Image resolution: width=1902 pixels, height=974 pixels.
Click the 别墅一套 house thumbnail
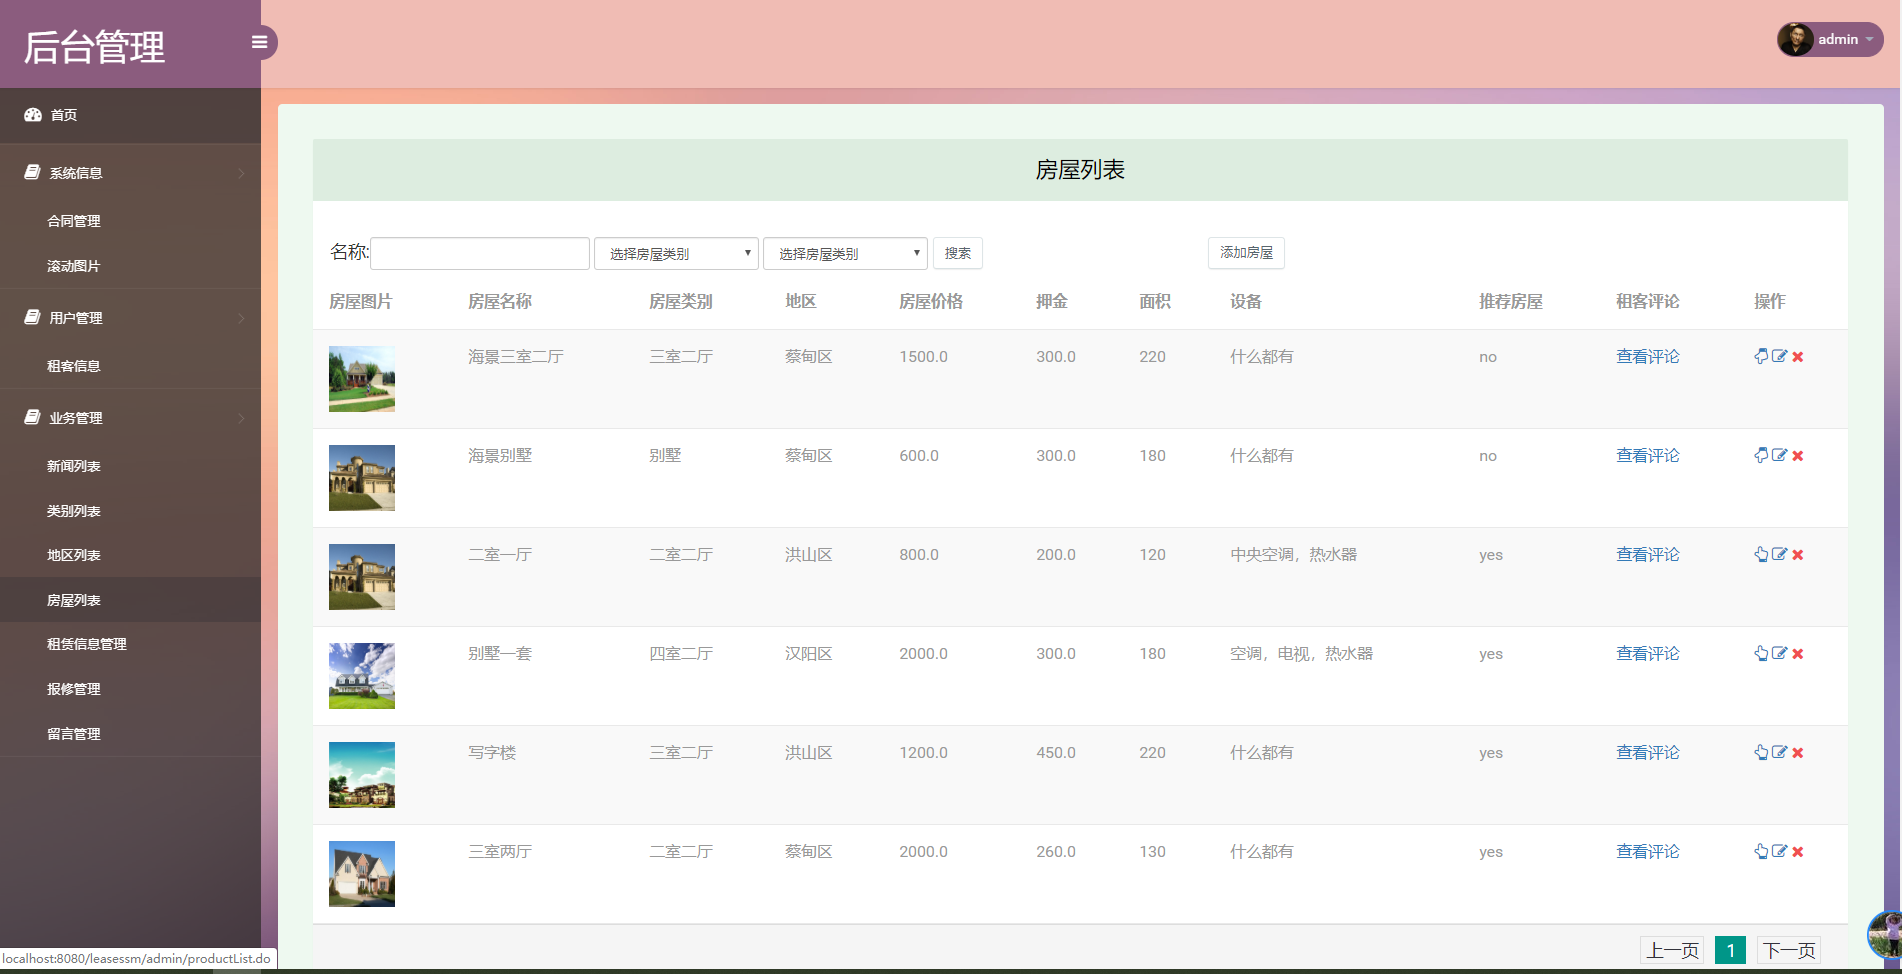pos(362,676)
